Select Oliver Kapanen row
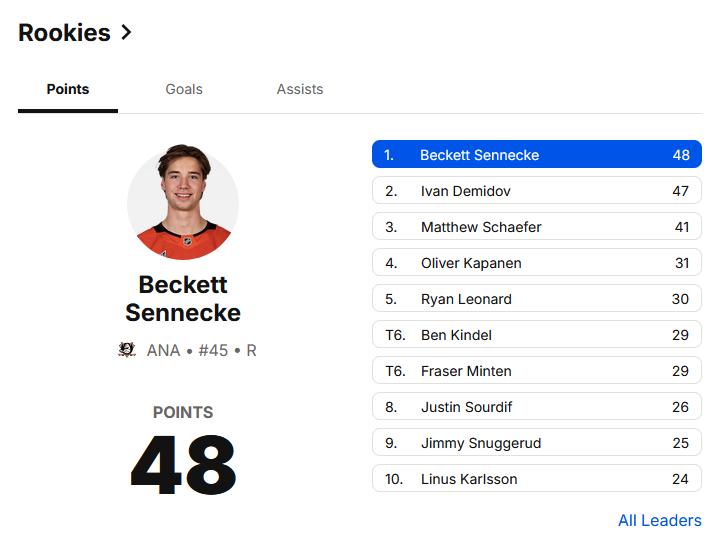Screen dimensions: 726x547 [x=536, y=263]
